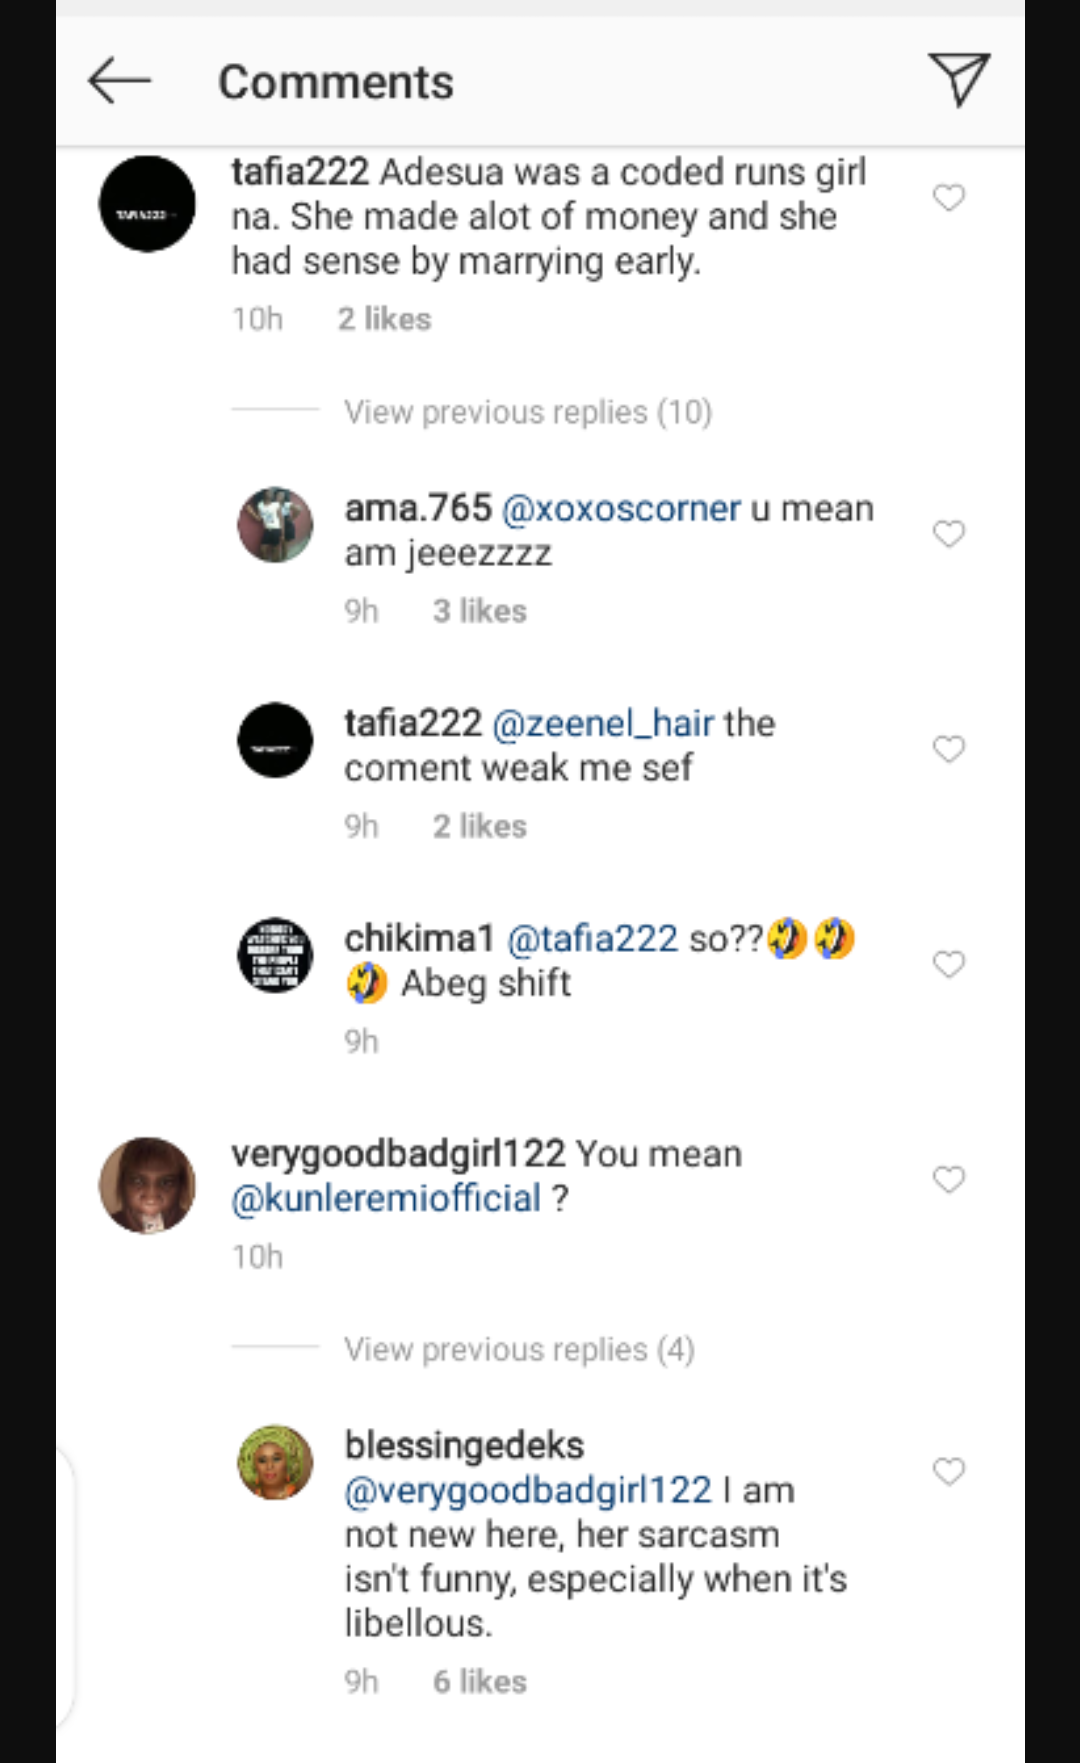The image size is (1080, 1763).
Task: Like ama.765's reply with heart
Action: click(949, 534)
